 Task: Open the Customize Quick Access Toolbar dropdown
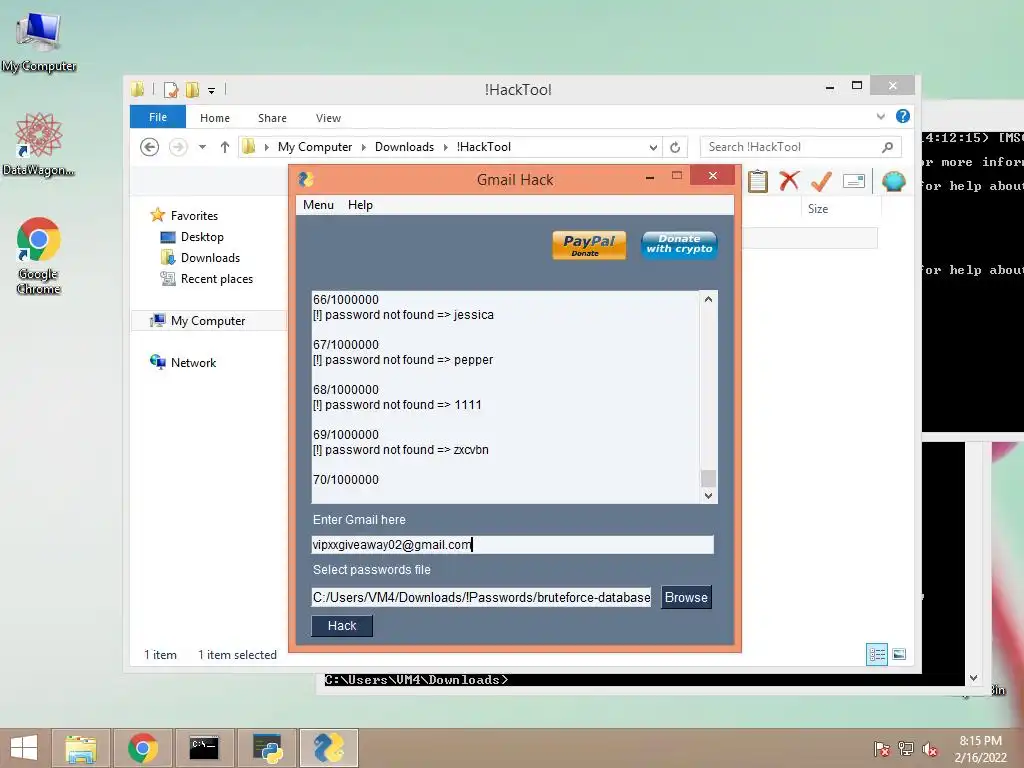212,91
